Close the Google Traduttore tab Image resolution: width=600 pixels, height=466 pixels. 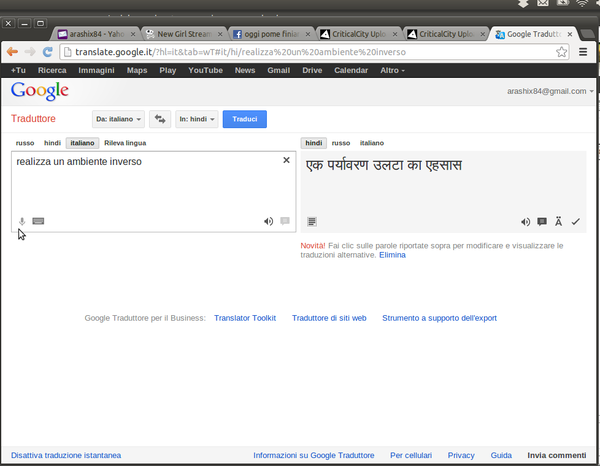[x=570, y=34]
